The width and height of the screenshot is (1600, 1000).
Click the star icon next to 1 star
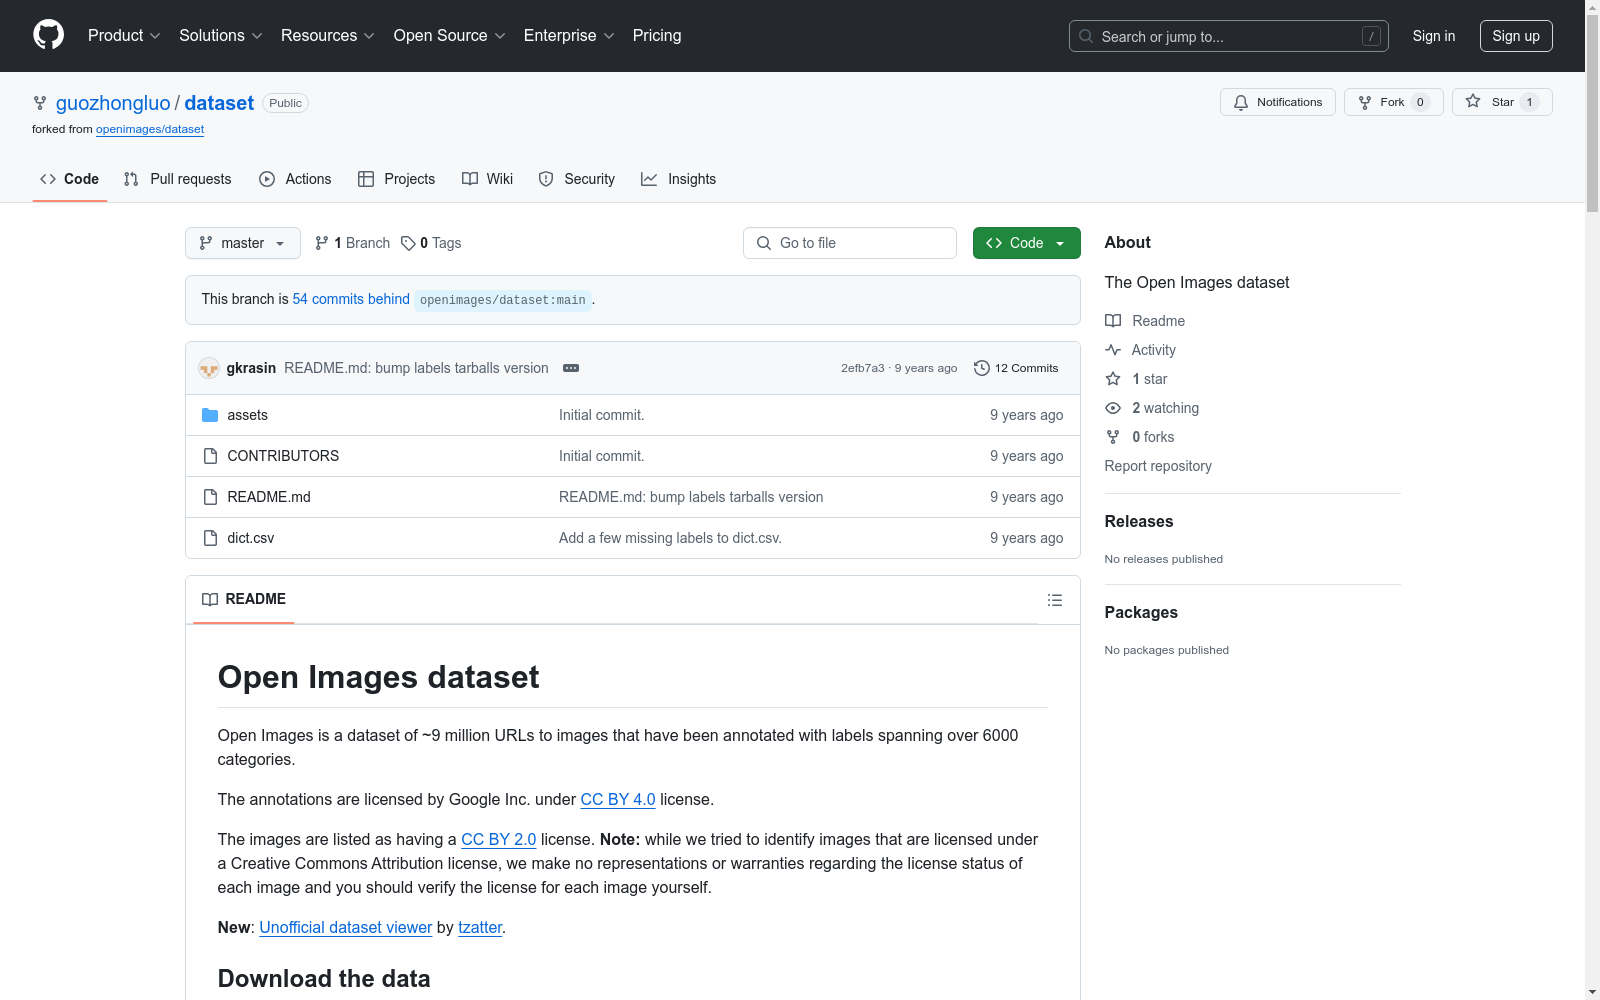[x=1113, y=379]
